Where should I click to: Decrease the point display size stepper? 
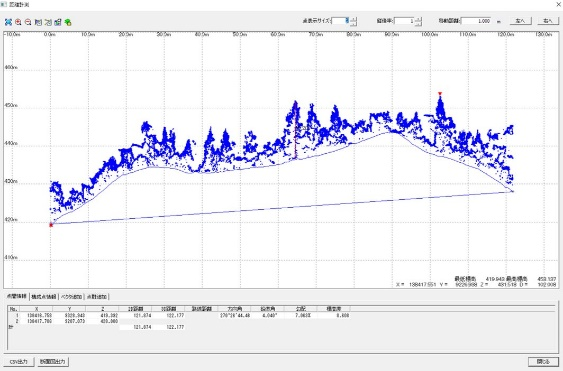pos(353,23)
